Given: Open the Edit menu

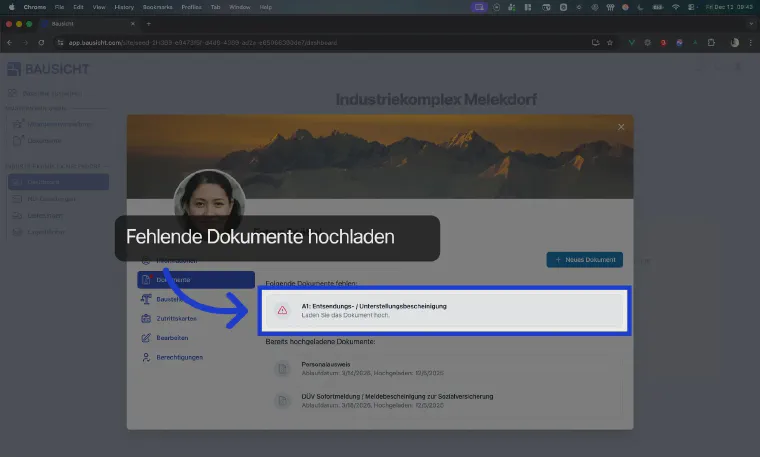Looking at the screenshot, I should (x=78, y=7).
